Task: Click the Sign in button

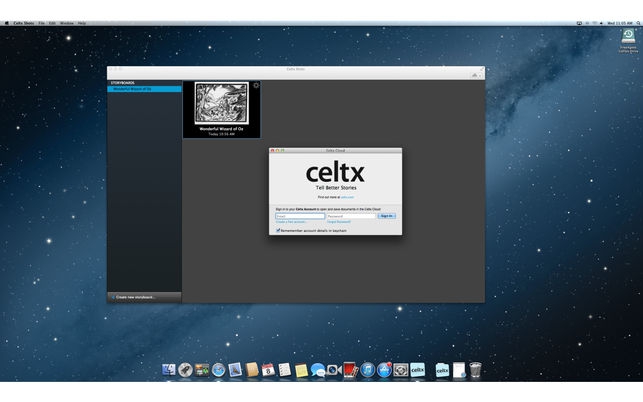Action: click(386, 216)
